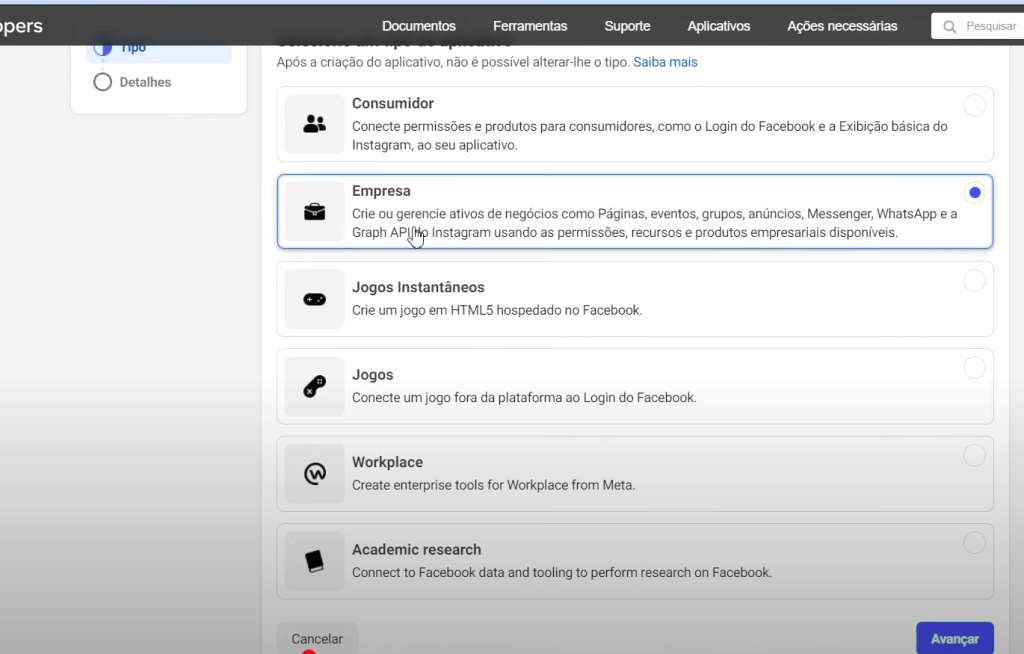Open the Ferramentas menu
Viewport: 1024px width, 654px height.
pyautogui.click(x=530, y=26)
